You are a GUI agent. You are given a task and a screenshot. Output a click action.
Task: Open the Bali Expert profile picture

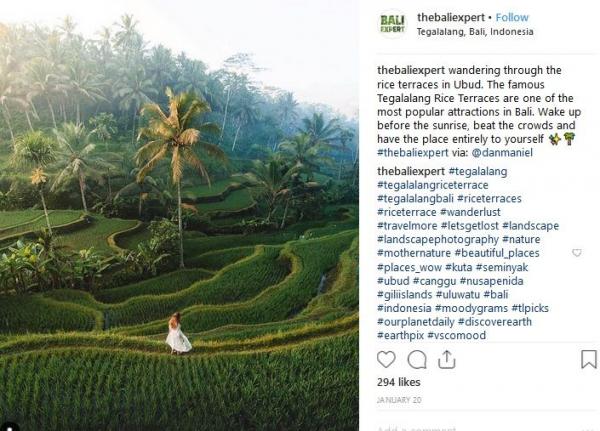[392, 22]
